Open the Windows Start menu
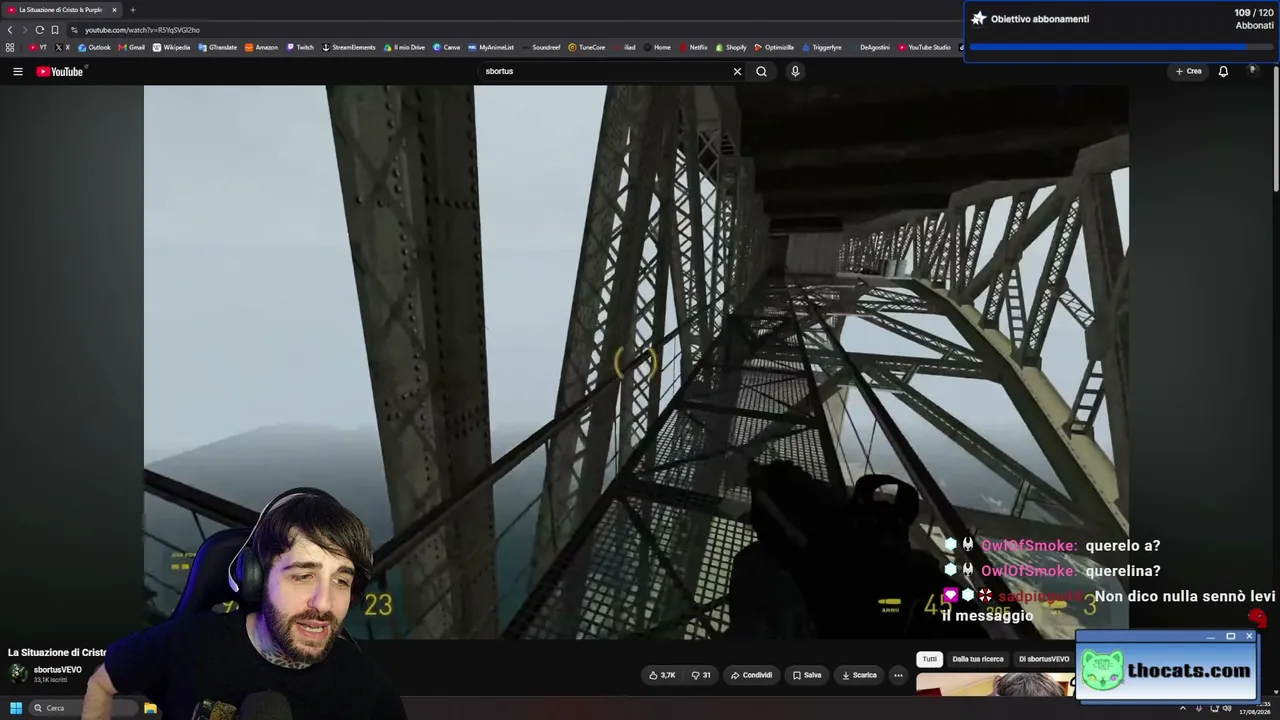This screenshot has height=720, width=1280. point(16,708)
